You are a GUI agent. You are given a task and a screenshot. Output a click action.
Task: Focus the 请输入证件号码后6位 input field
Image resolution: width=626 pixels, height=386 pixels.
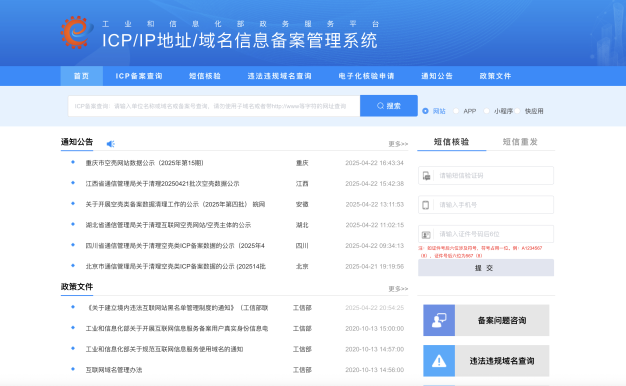pos(486,234)
